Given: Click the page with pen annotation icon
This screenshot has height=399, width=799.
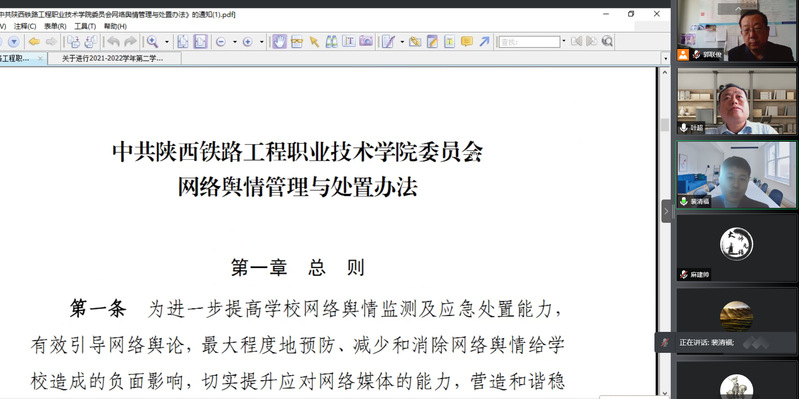Looking at the screenshot, I should pyautogui.click(x=389, y=42).
